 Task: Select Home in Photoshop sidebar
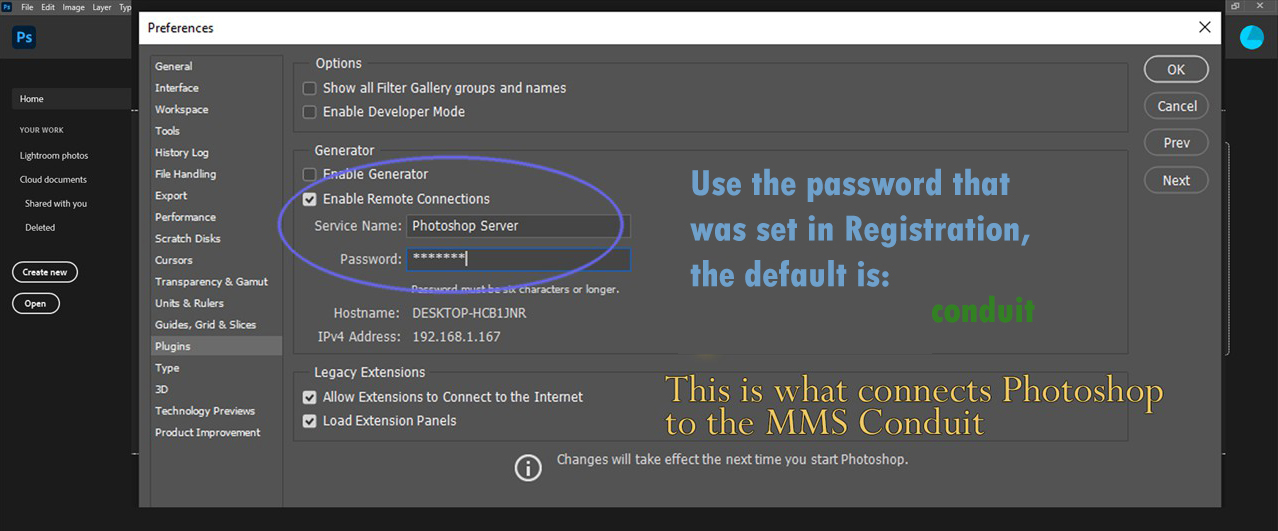(x=71, y=99)
